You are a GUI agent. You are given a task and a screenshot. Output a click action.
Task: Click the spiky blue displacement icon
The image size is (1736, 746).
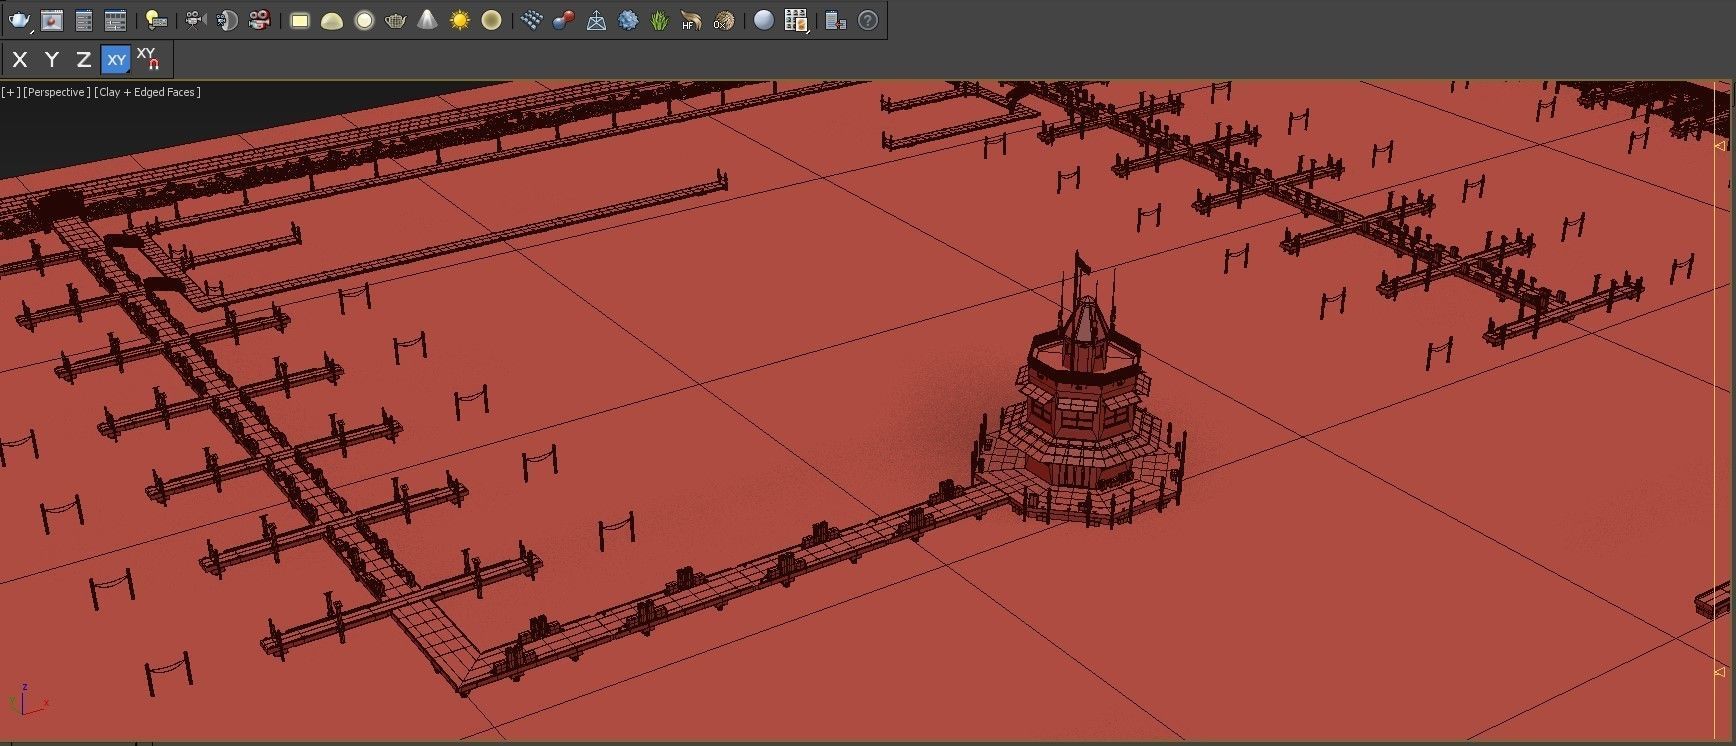(x=628, y=20)
